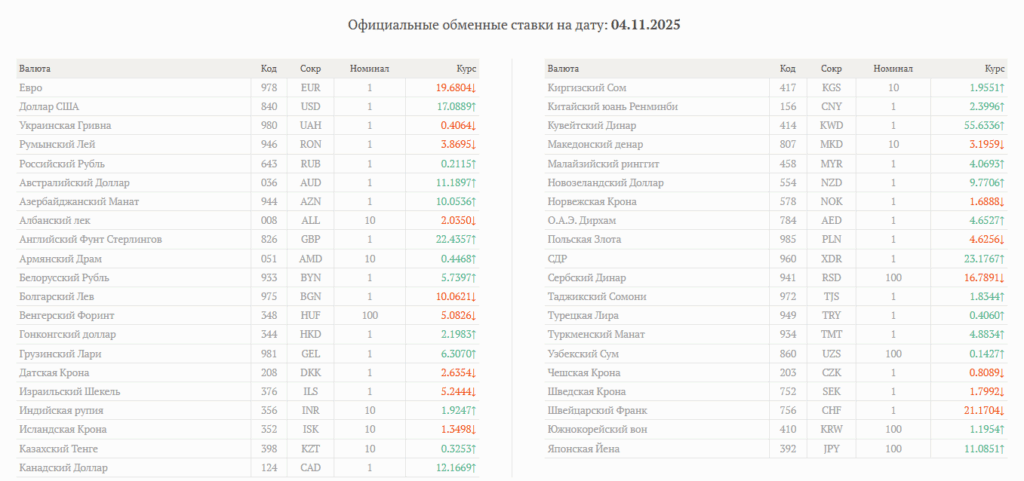Click the right table's Курс column header
Viewport: 1024px width, 481px height.
point(994,69)
